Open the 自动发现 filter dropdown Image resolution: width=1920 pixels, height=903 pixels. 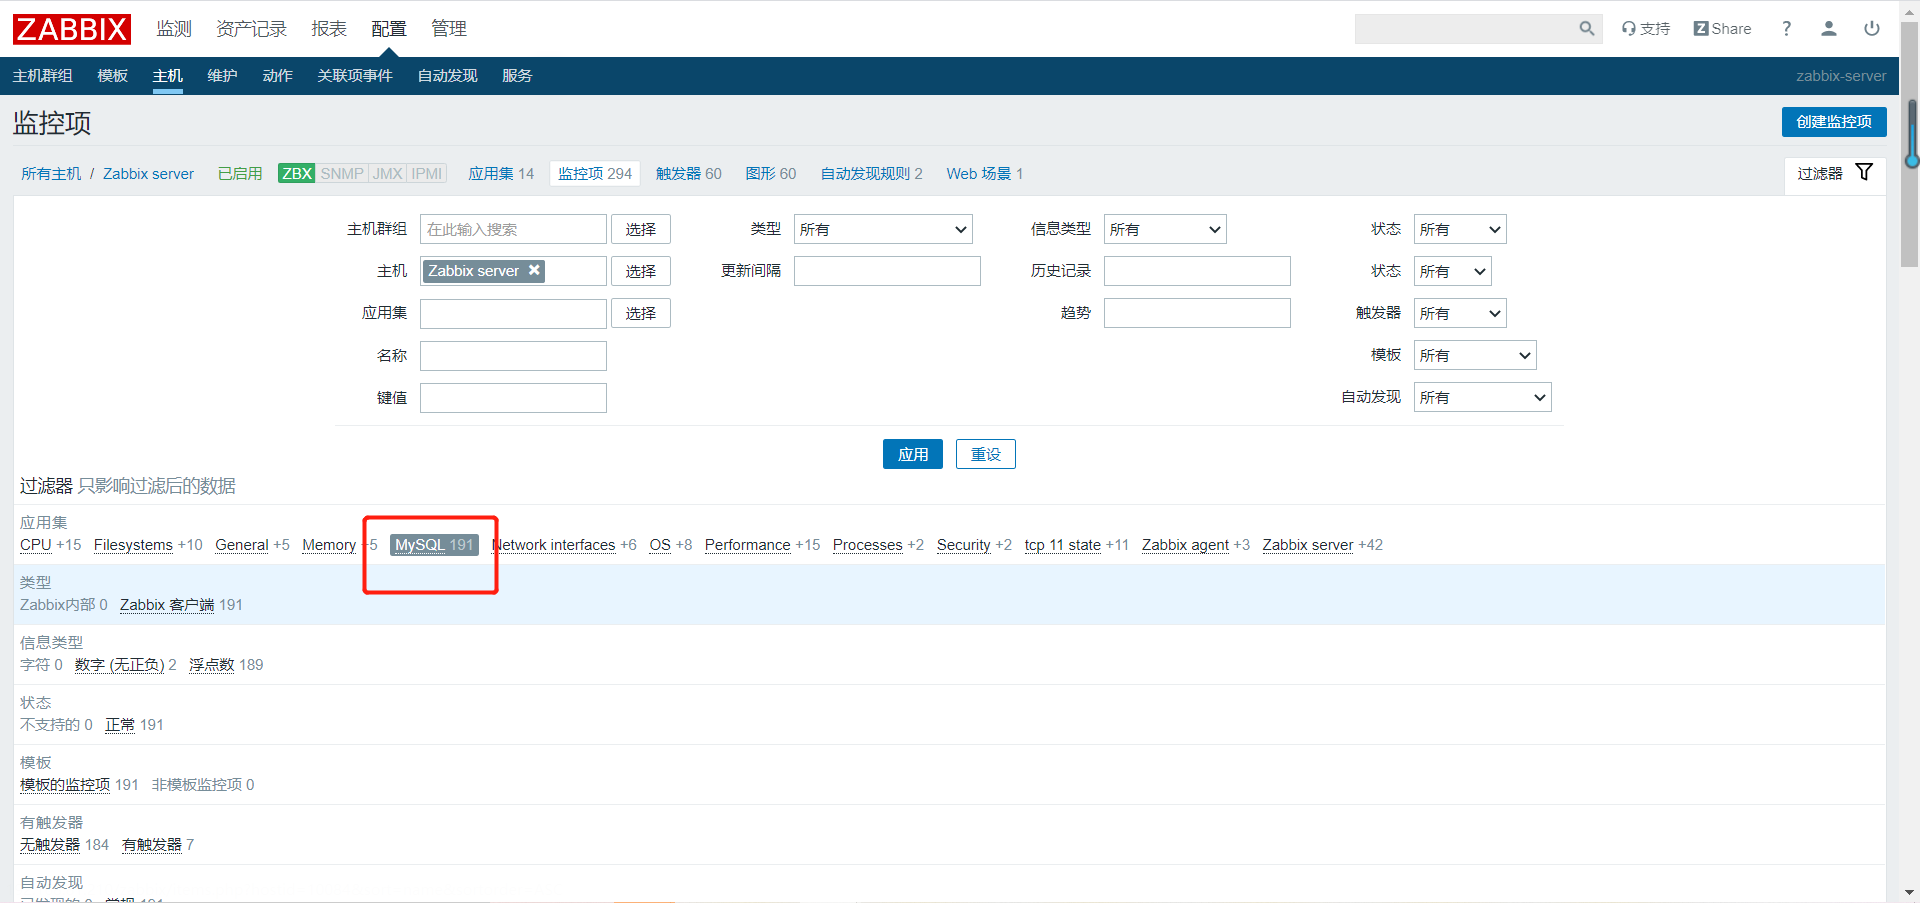[1482, 397]
